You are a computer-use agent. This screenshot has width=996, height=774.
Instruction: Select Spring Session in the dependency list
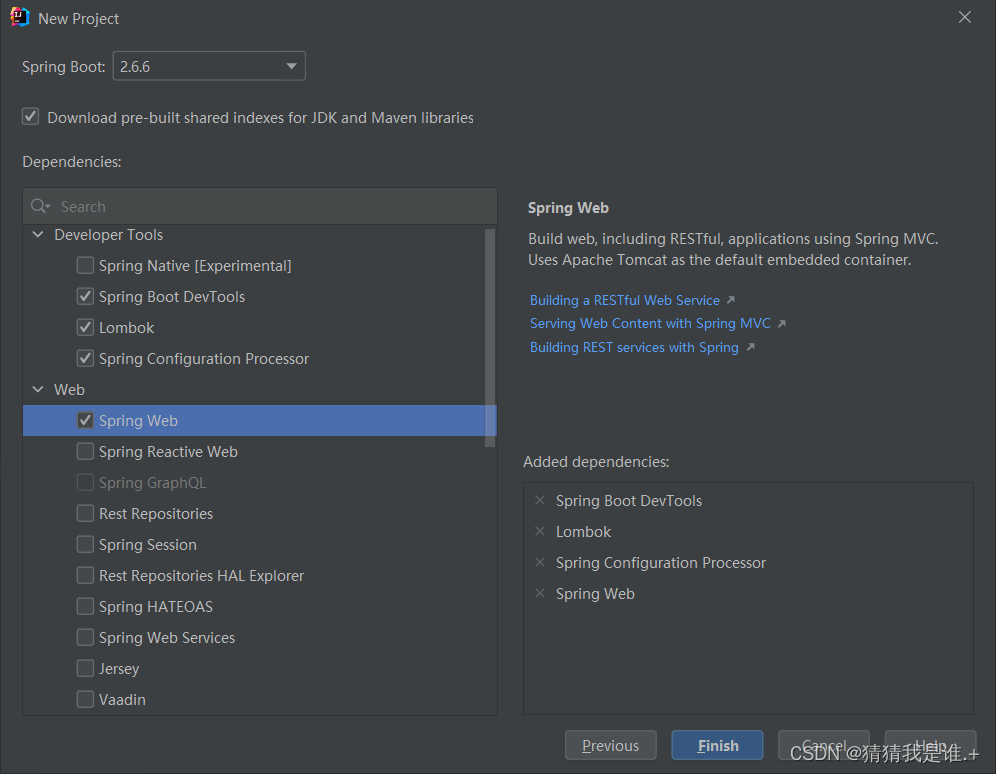click(147, 545)
